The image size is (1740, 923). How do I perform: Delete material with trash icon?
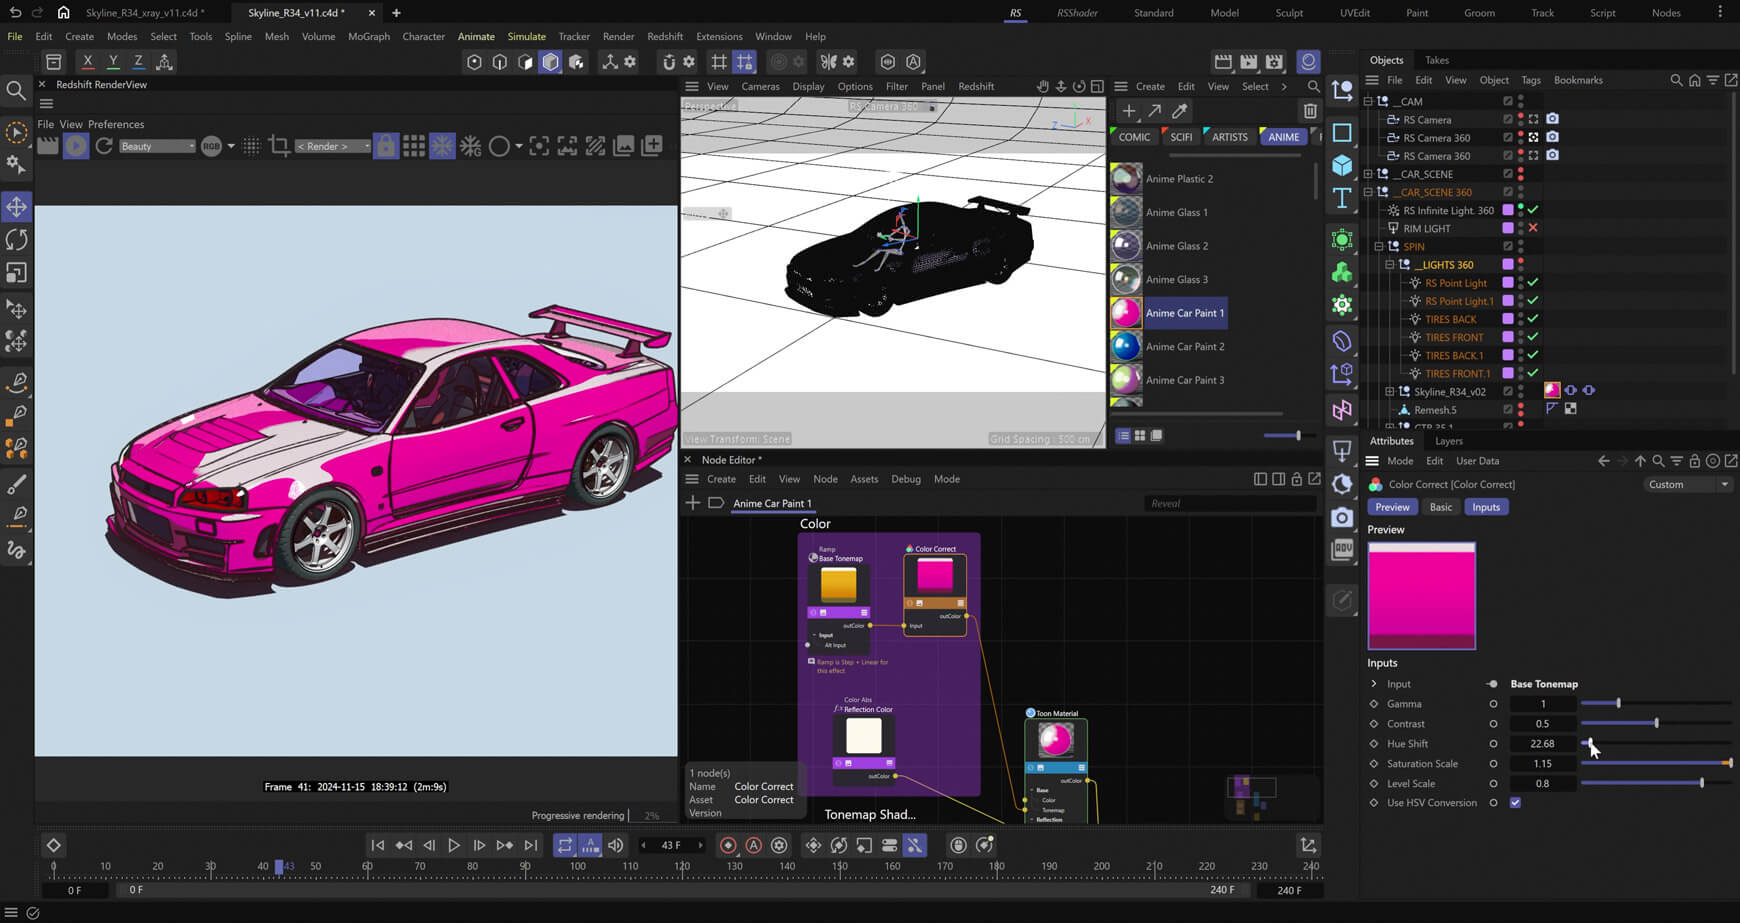1310,111
